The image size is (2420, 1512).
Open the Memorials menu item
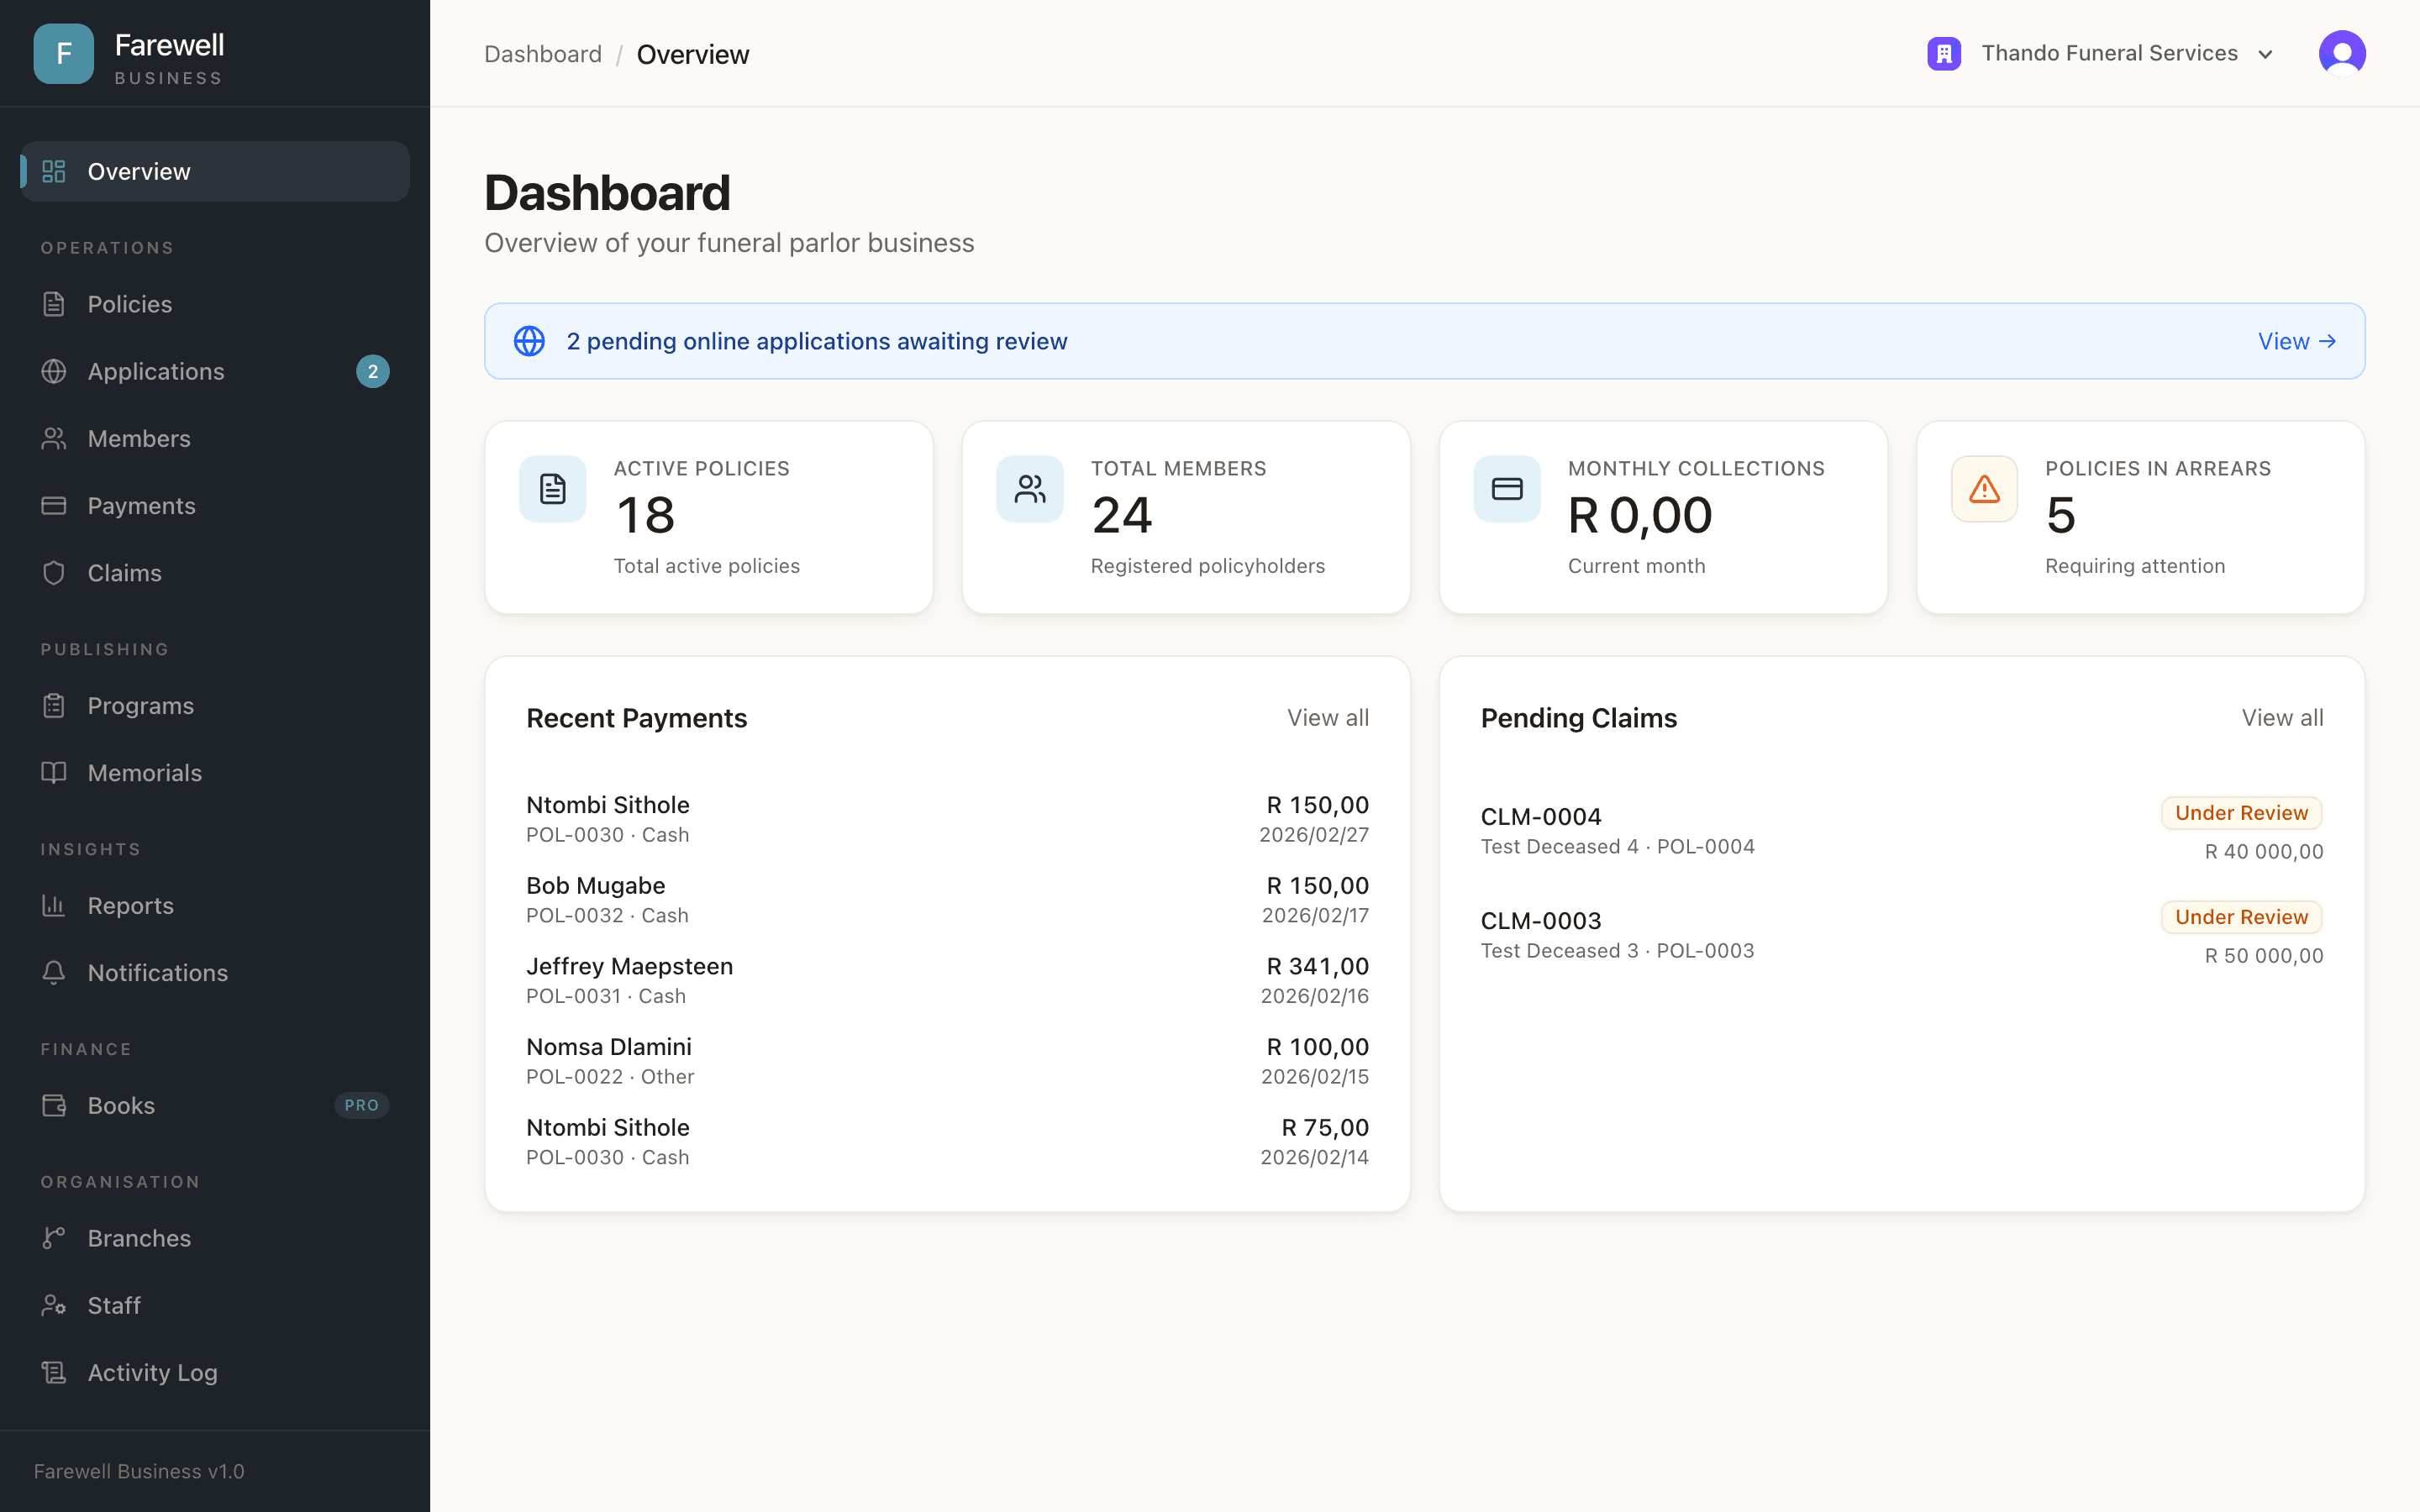pos(215,773)
